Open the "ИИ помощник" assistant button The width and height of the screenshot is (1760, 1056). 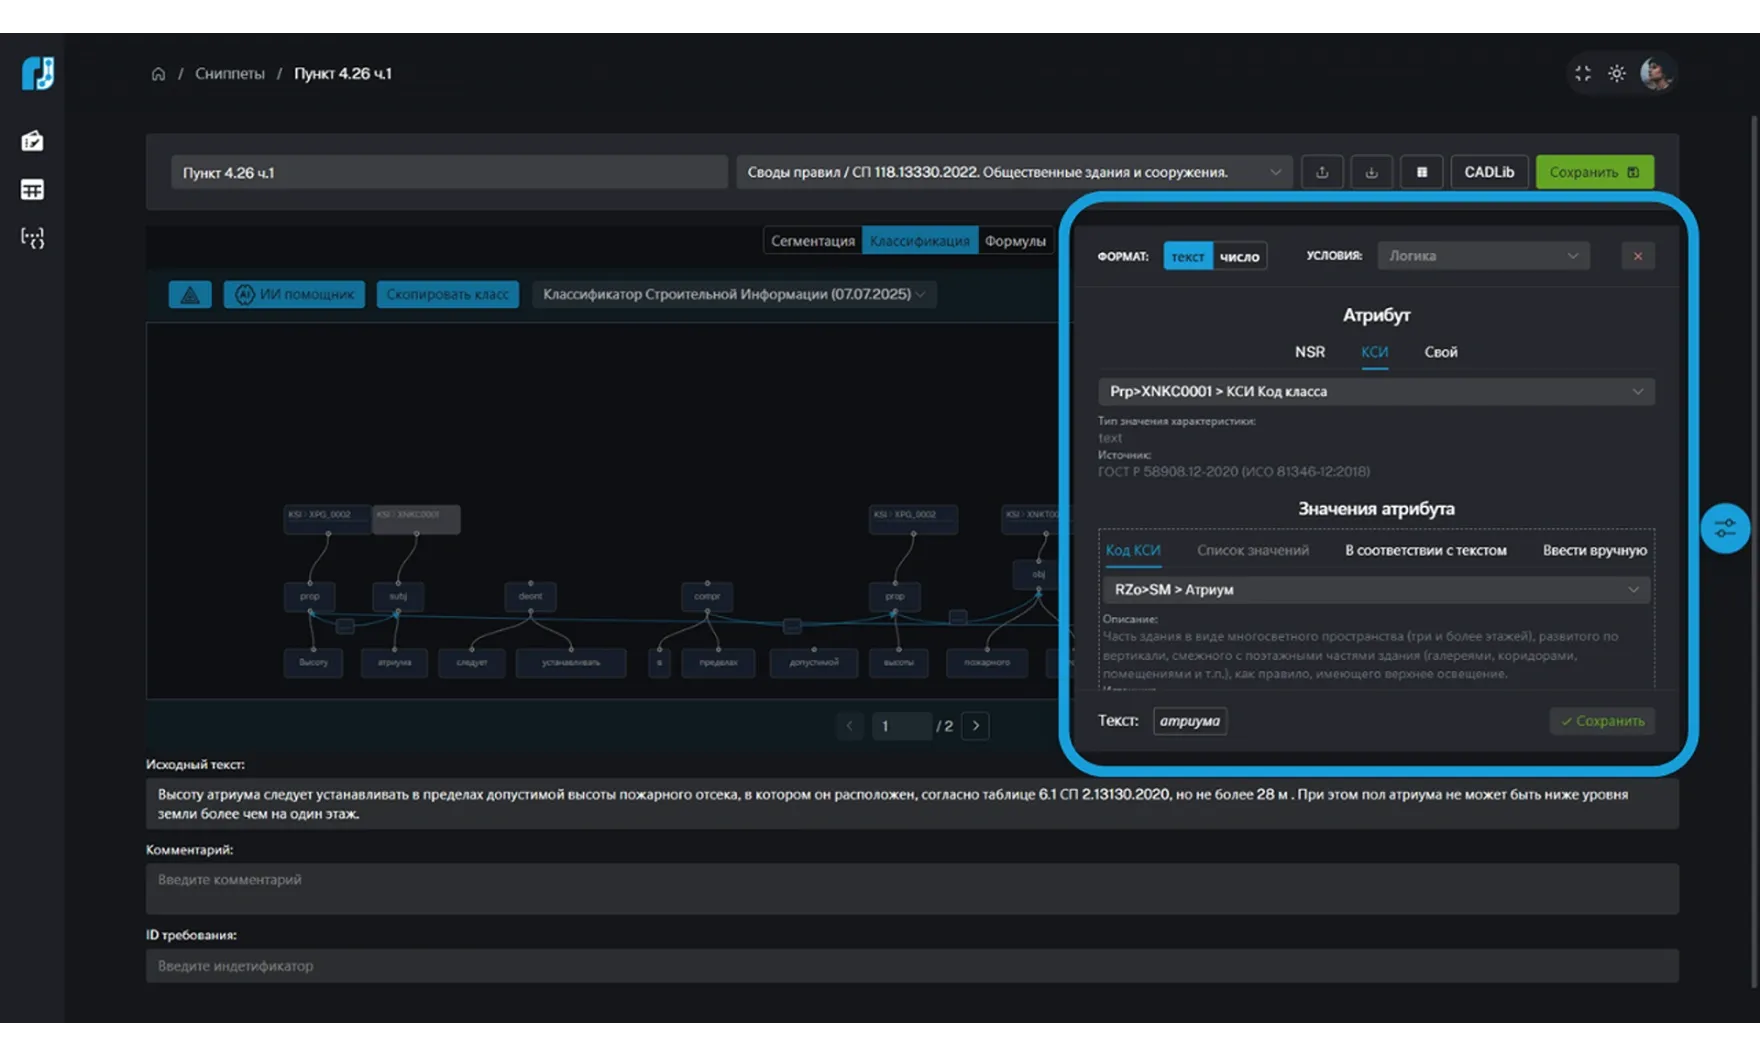pyautogui.click(x=294, y=294)
